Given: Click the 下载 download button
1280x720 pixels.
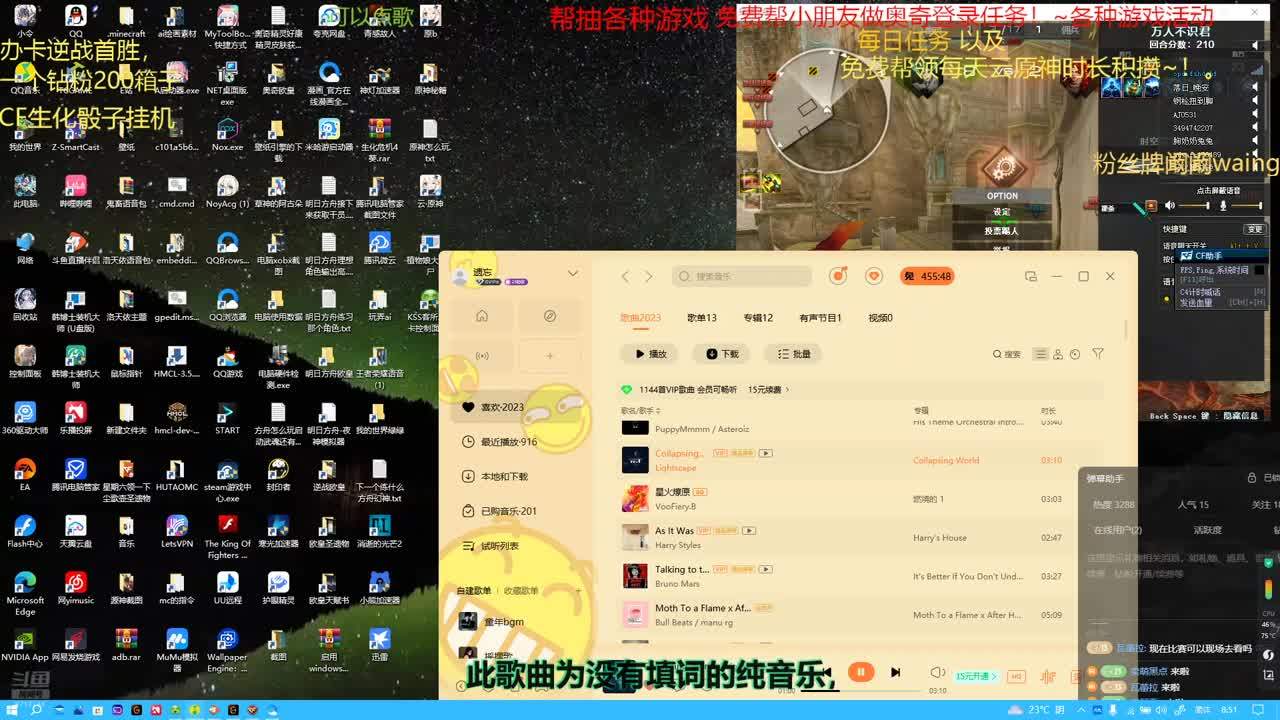Looking at the screenshot, I should [x=721, y=354].
